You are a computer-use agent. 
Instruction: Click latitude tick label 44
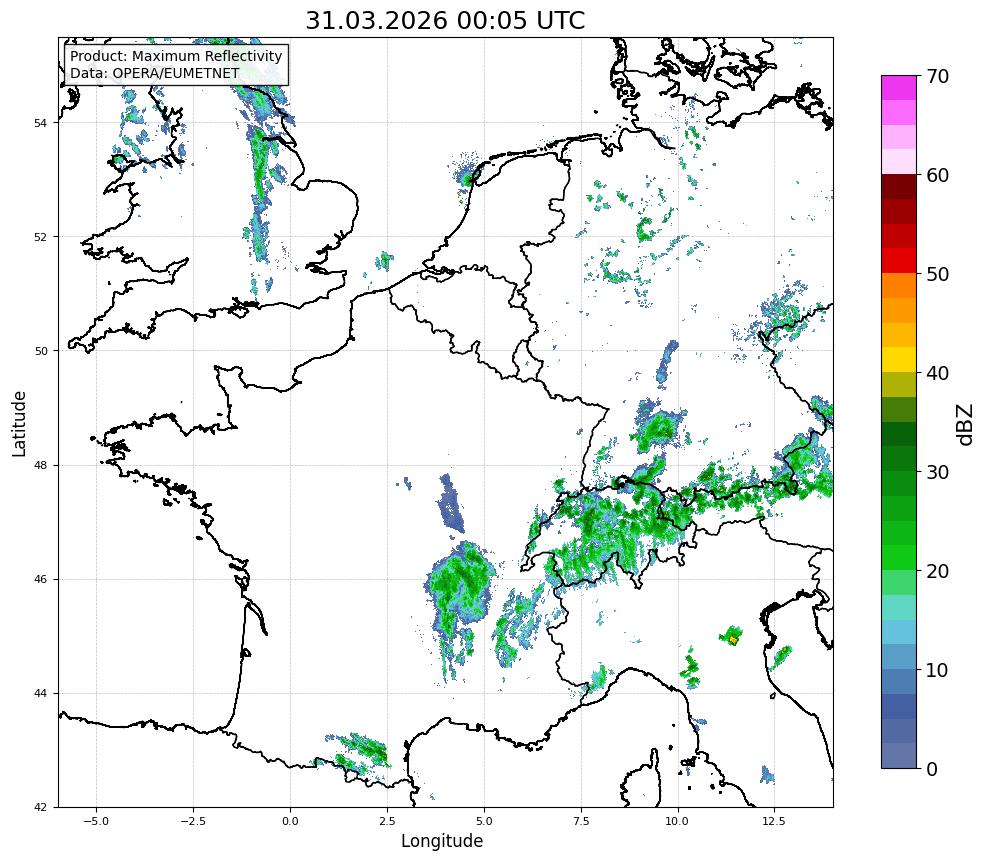coord(40,694)
